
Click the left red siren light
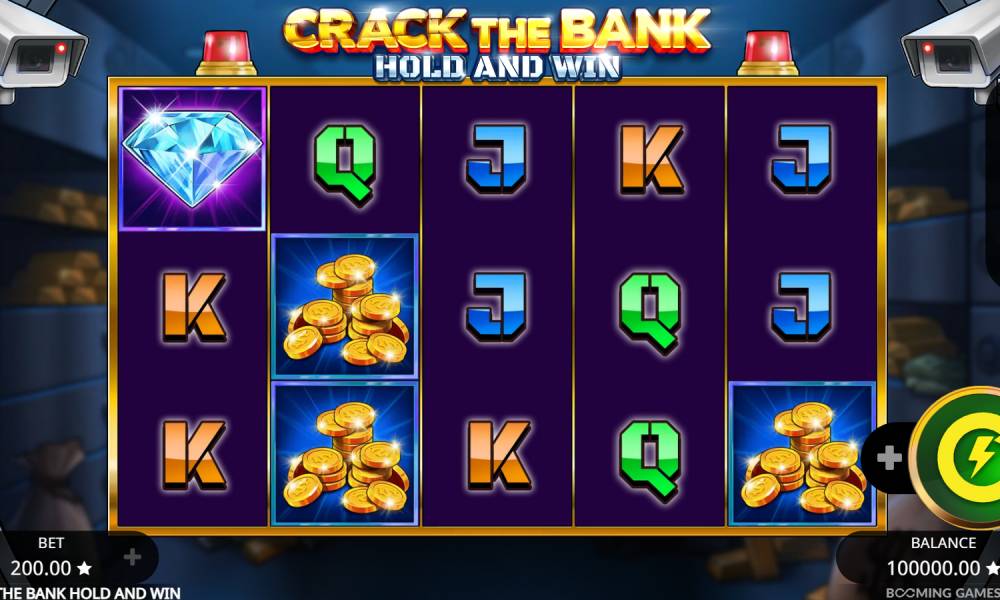tap(226, 53)
